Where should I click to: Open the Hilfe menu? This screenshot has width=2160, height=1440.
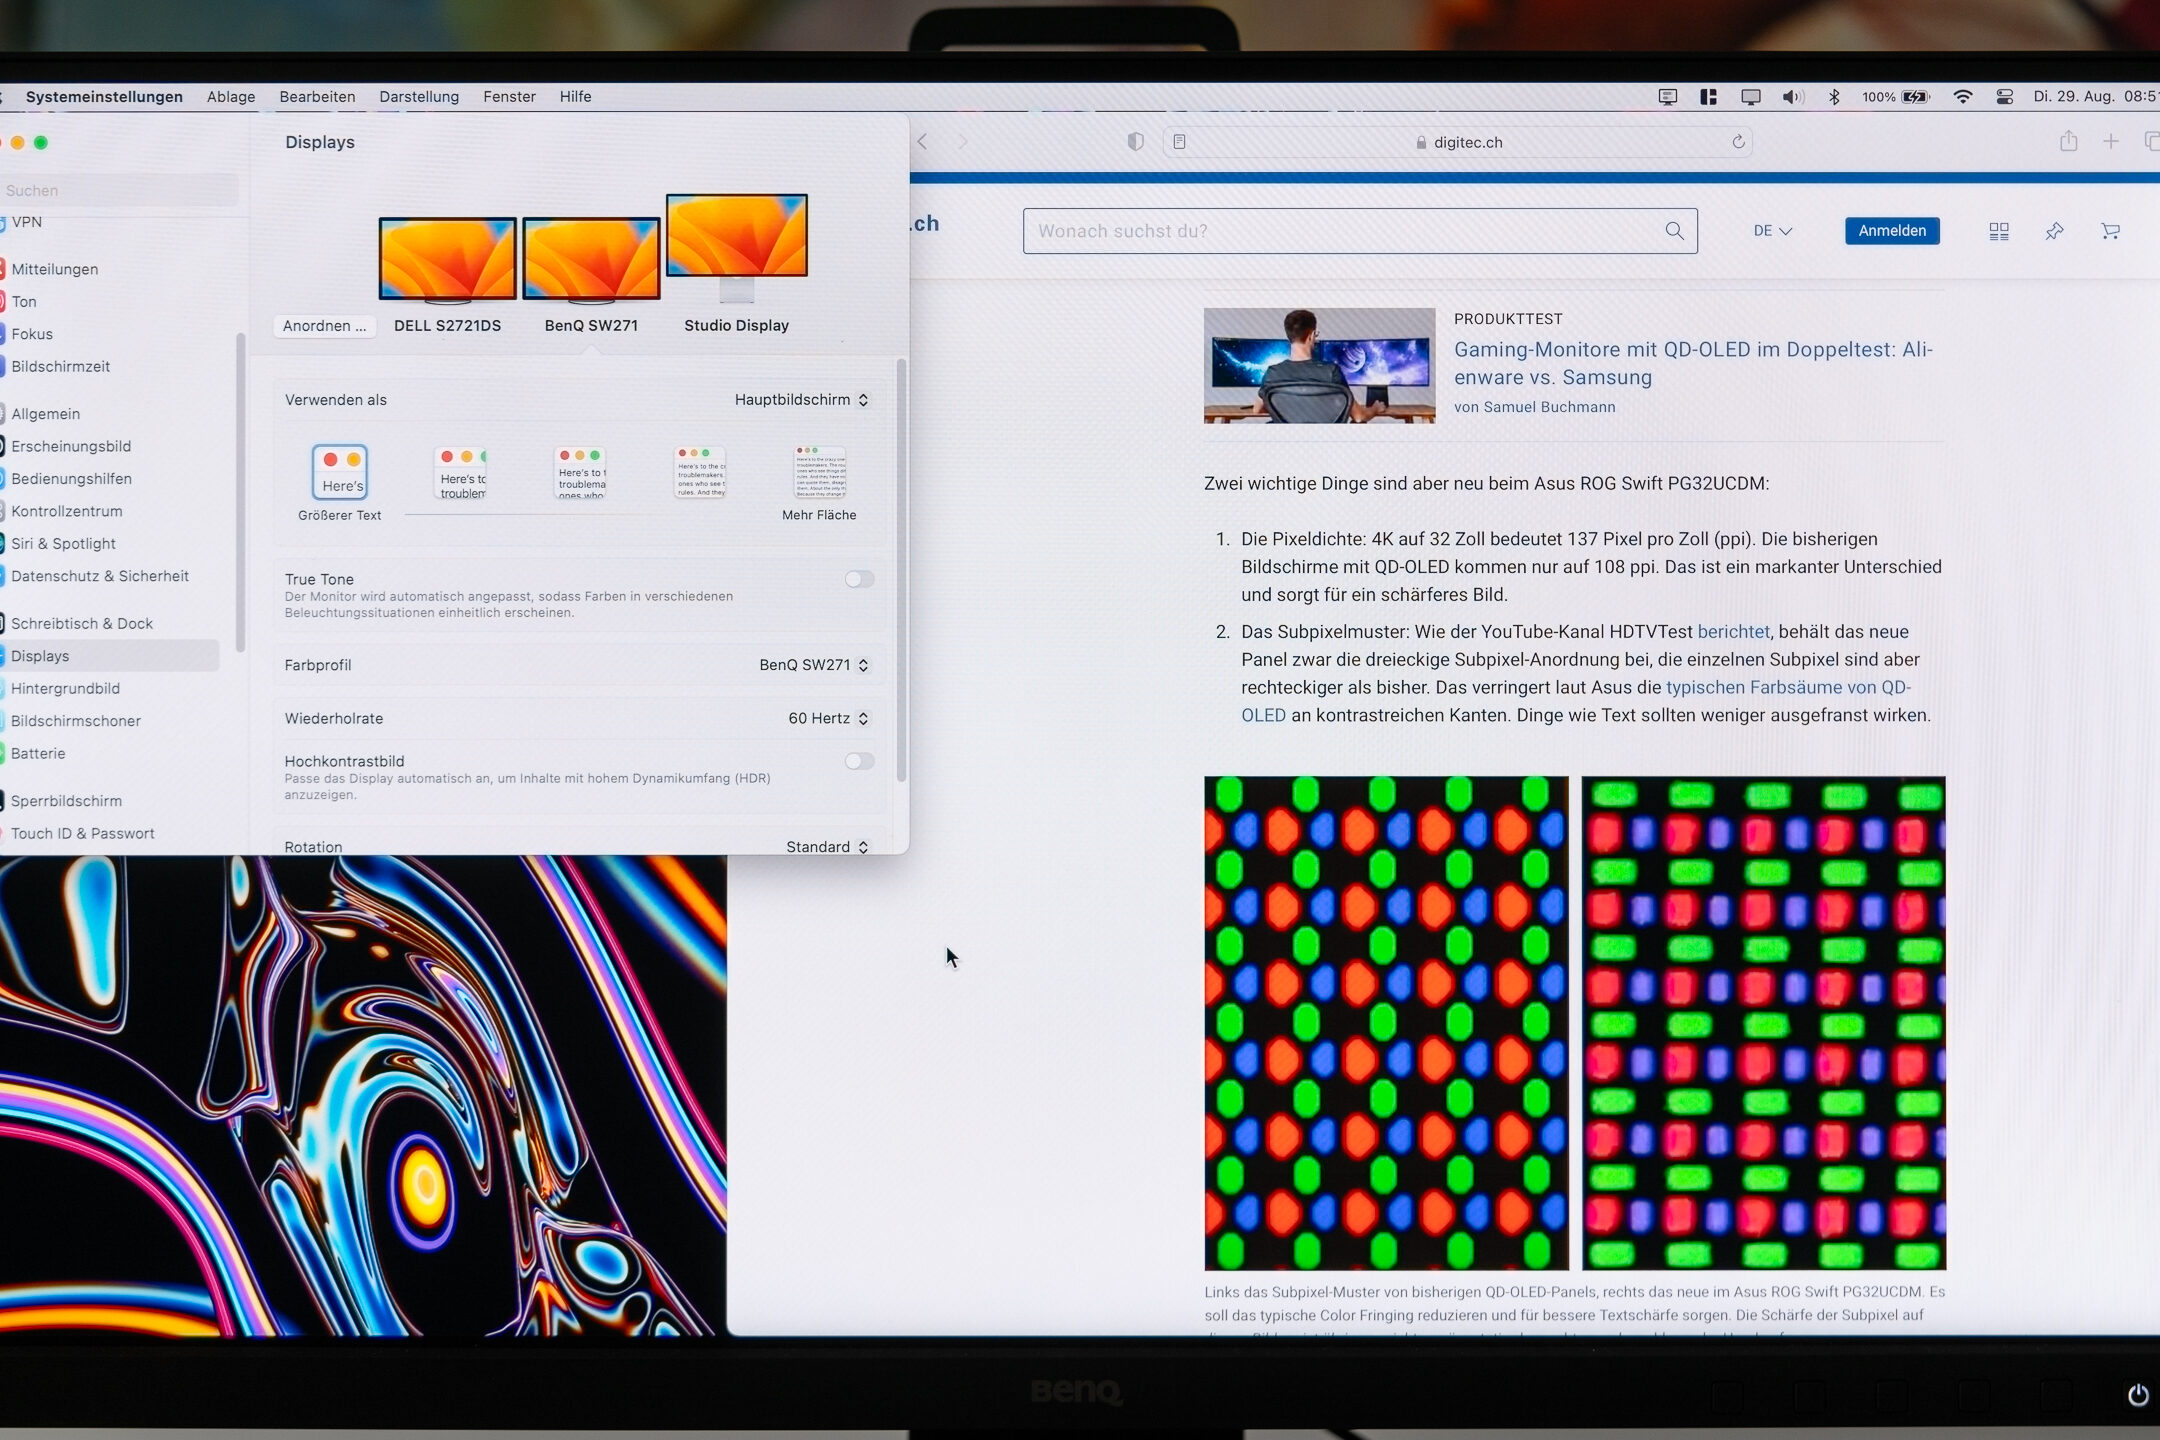coord(575,97)
